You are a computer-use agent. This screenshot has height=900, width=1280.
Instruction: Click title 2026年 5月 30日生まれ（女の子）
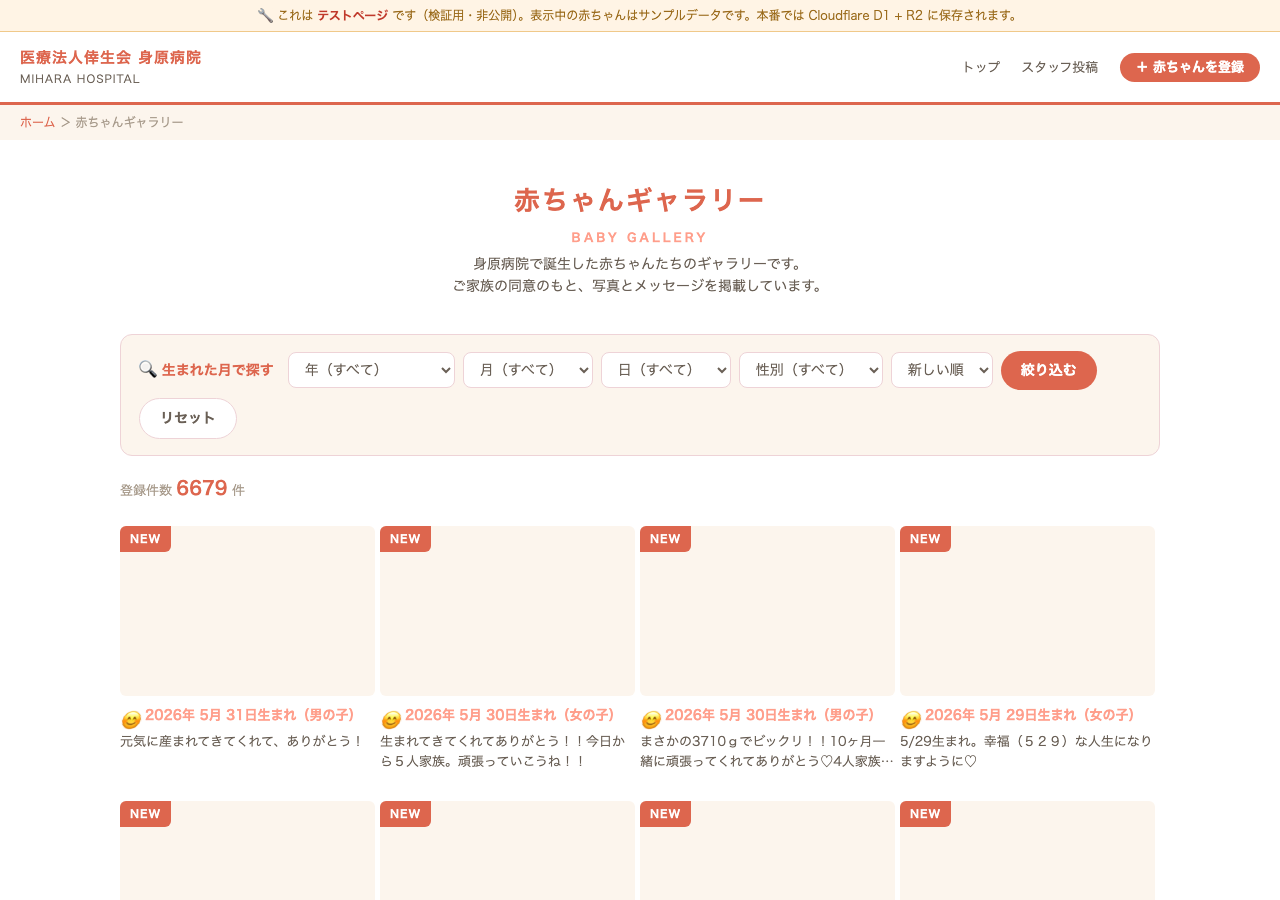click(510, 715)
